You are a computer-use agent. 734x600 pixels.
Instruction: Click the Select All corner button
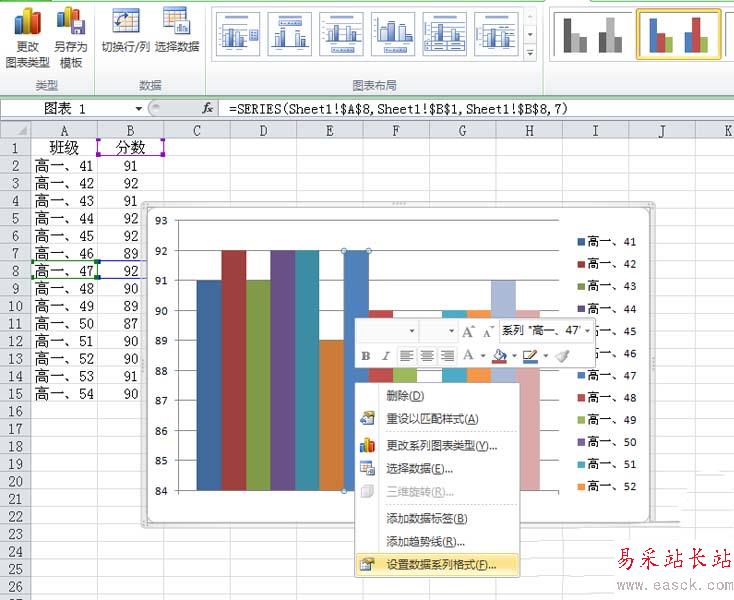(15, 131)
